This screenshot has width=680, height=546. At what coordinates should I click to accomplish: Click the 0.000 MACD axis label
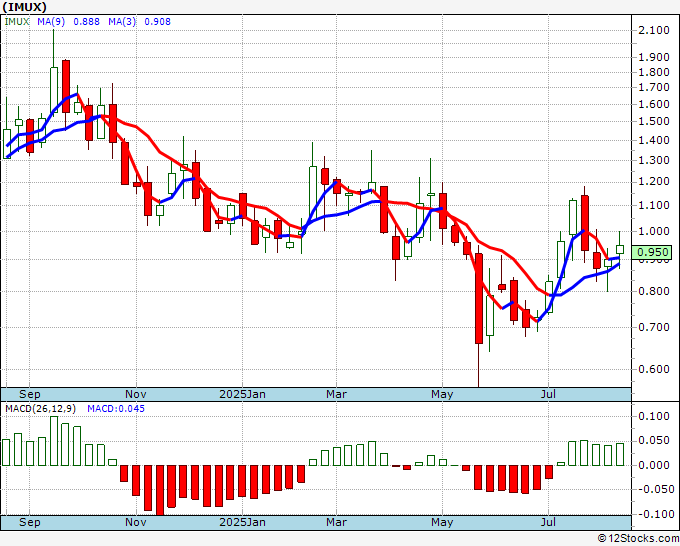(654, 465)
